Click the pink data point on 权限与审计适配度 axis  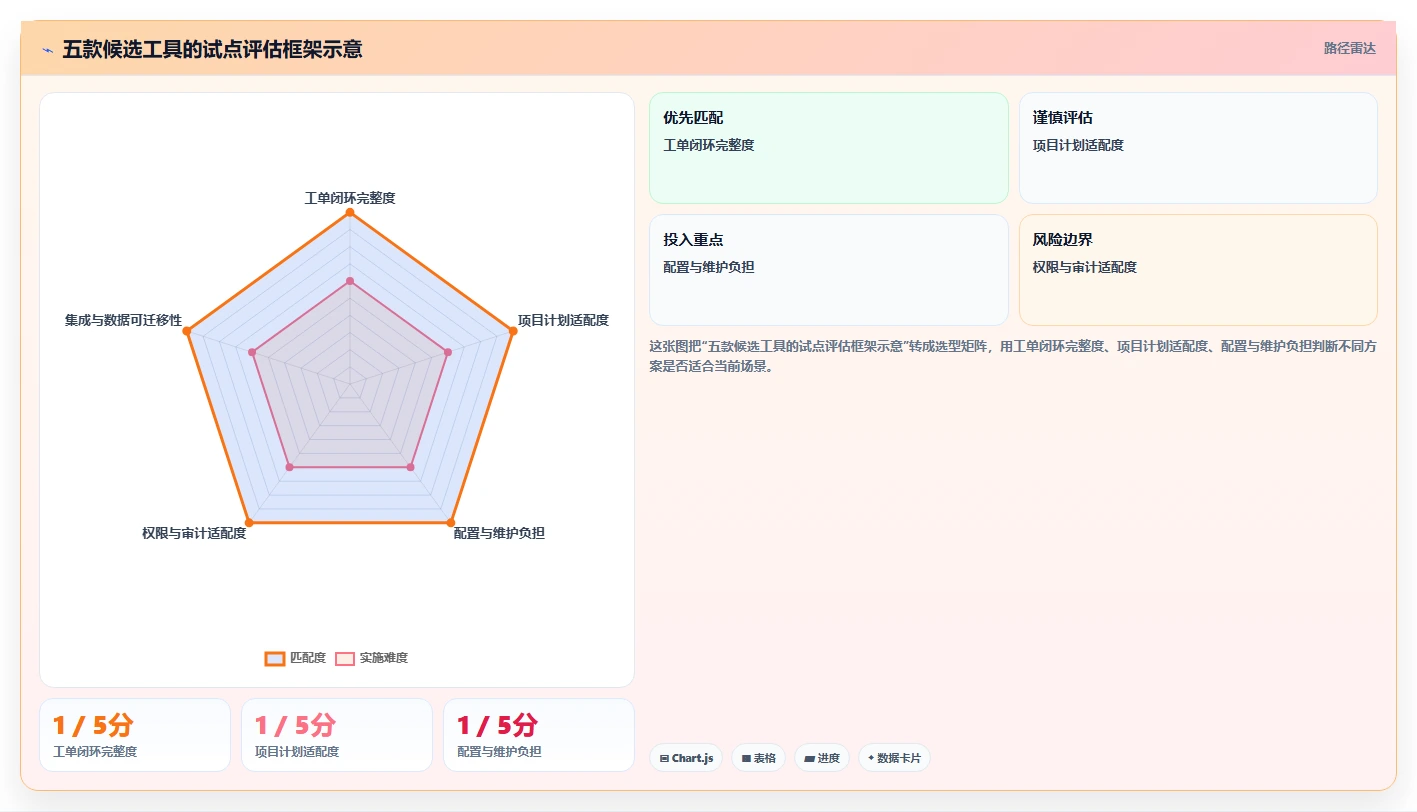click(290, 467)
